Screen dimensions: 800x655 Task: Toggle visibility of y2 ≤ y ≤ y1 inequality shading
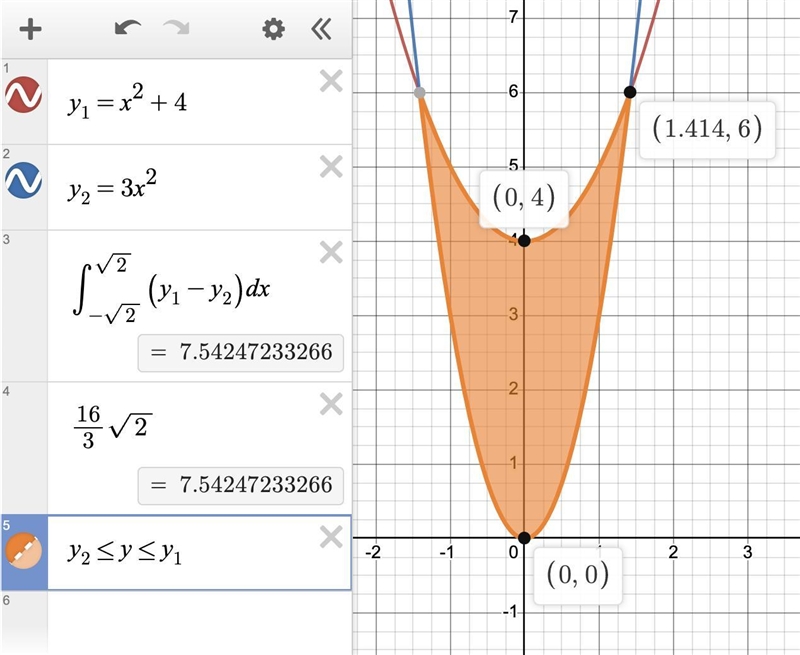click(x=23, y=551)
